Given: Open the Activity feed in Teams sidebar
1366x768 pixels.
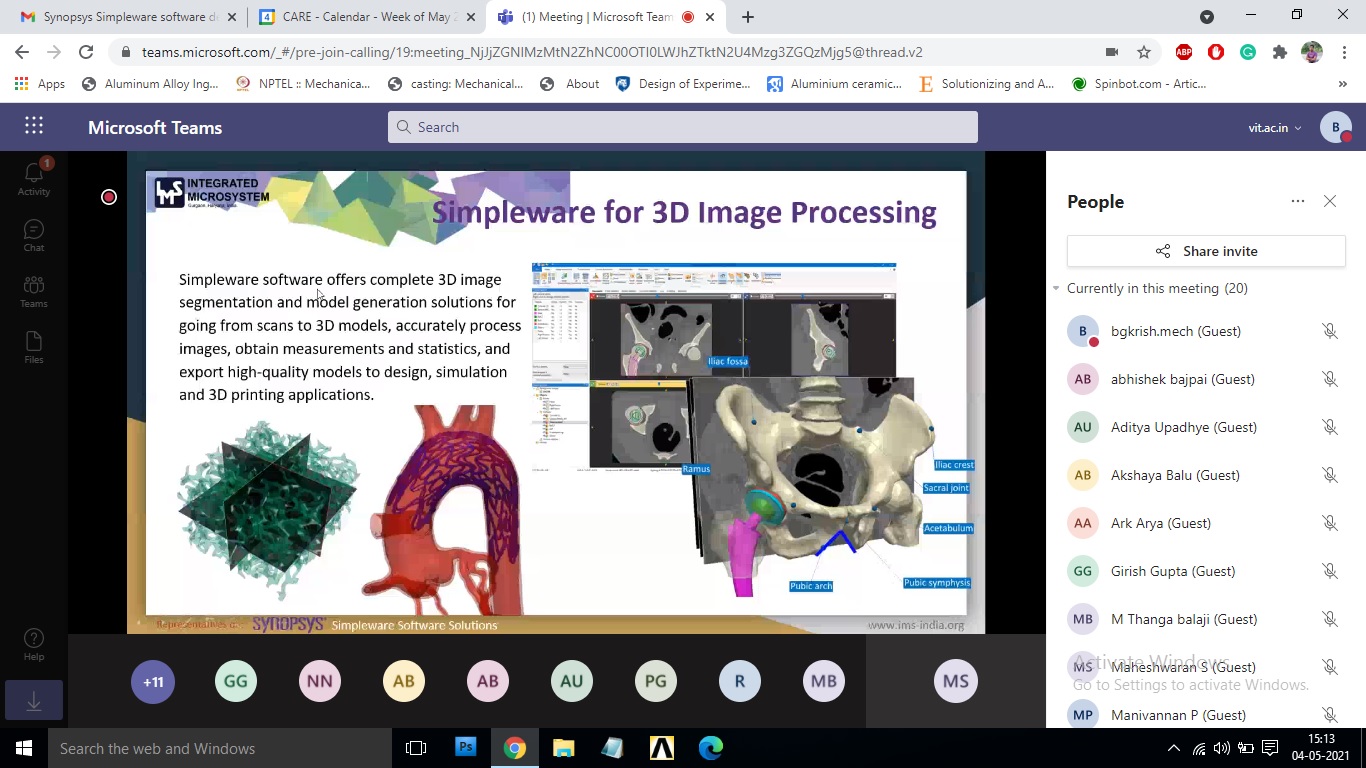Looking at the screenshot, I should point(33,173).
